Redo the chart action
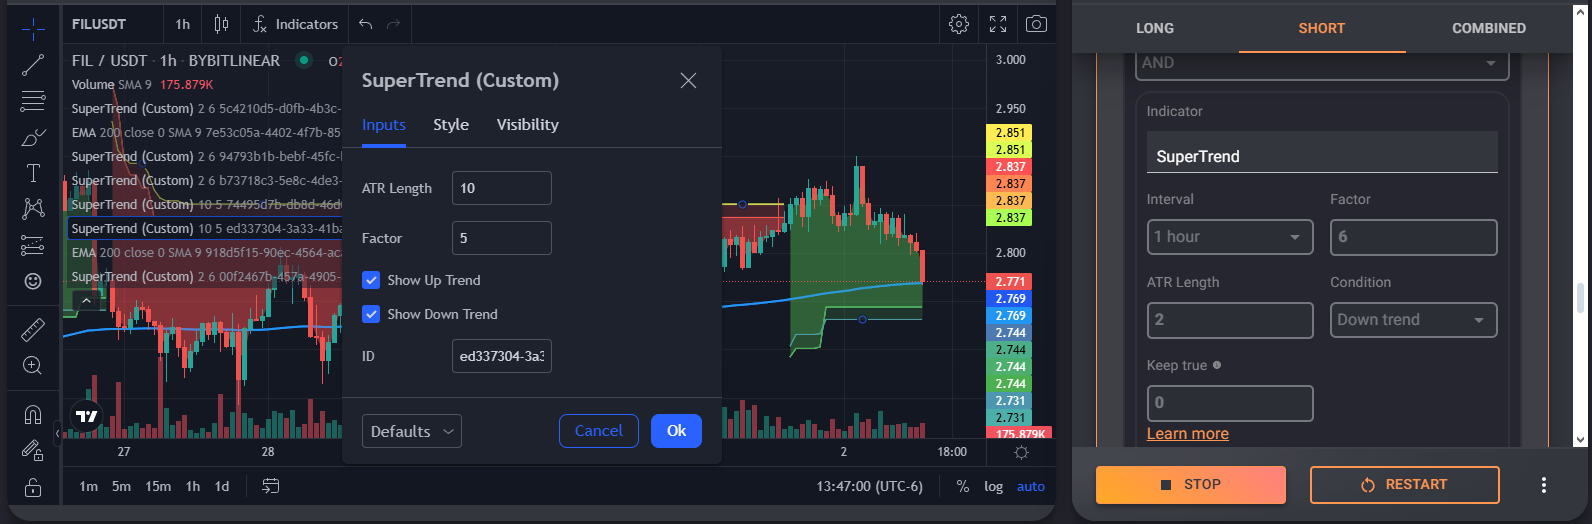This screenshot has height=524, width=1592. [394, 24]
